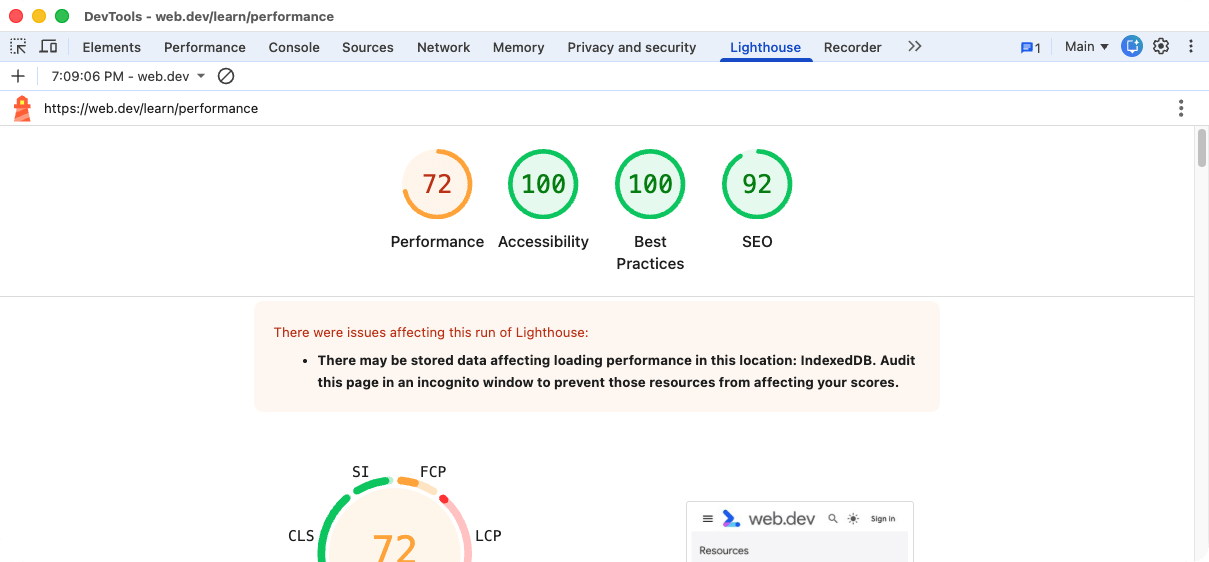Click the web.dev page screenshot thumbnail
Screen dimensions: 1209x562
(x=800, y=531)
